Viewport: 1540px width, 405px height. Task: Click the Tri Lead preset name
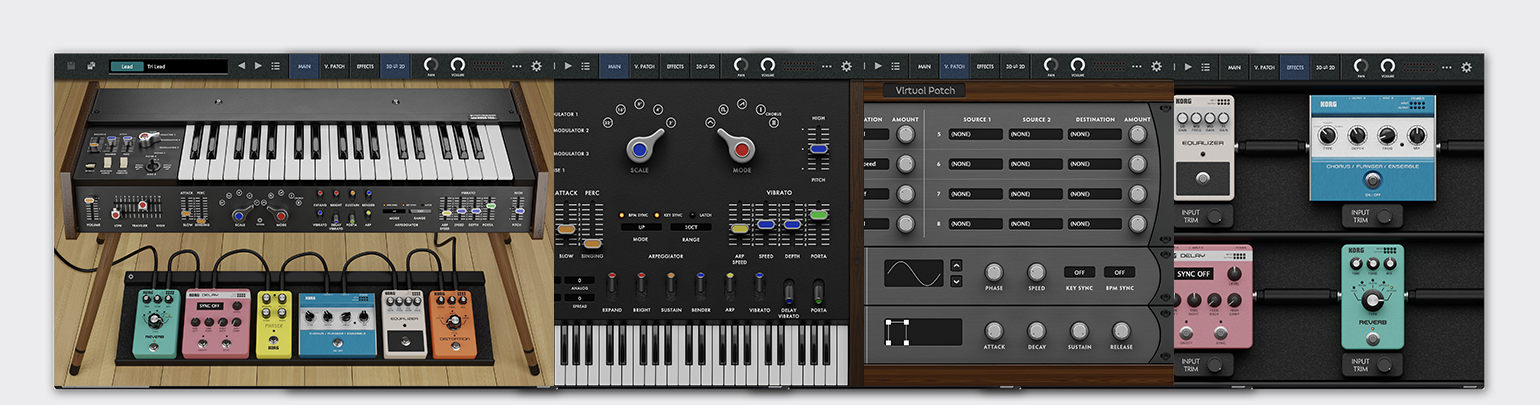point(156,66)
